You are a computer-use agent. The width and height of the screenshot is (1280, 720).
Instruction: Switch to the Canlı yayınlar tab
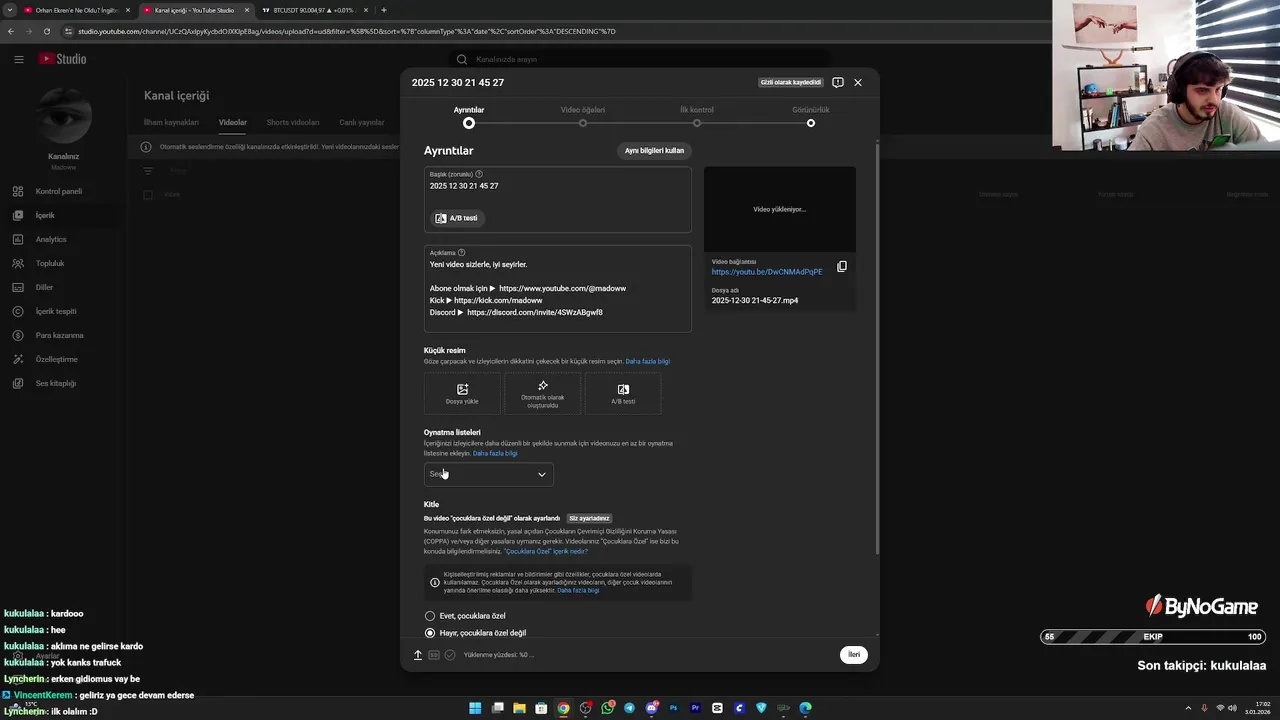pyautogui.click(x=362, y=122)
